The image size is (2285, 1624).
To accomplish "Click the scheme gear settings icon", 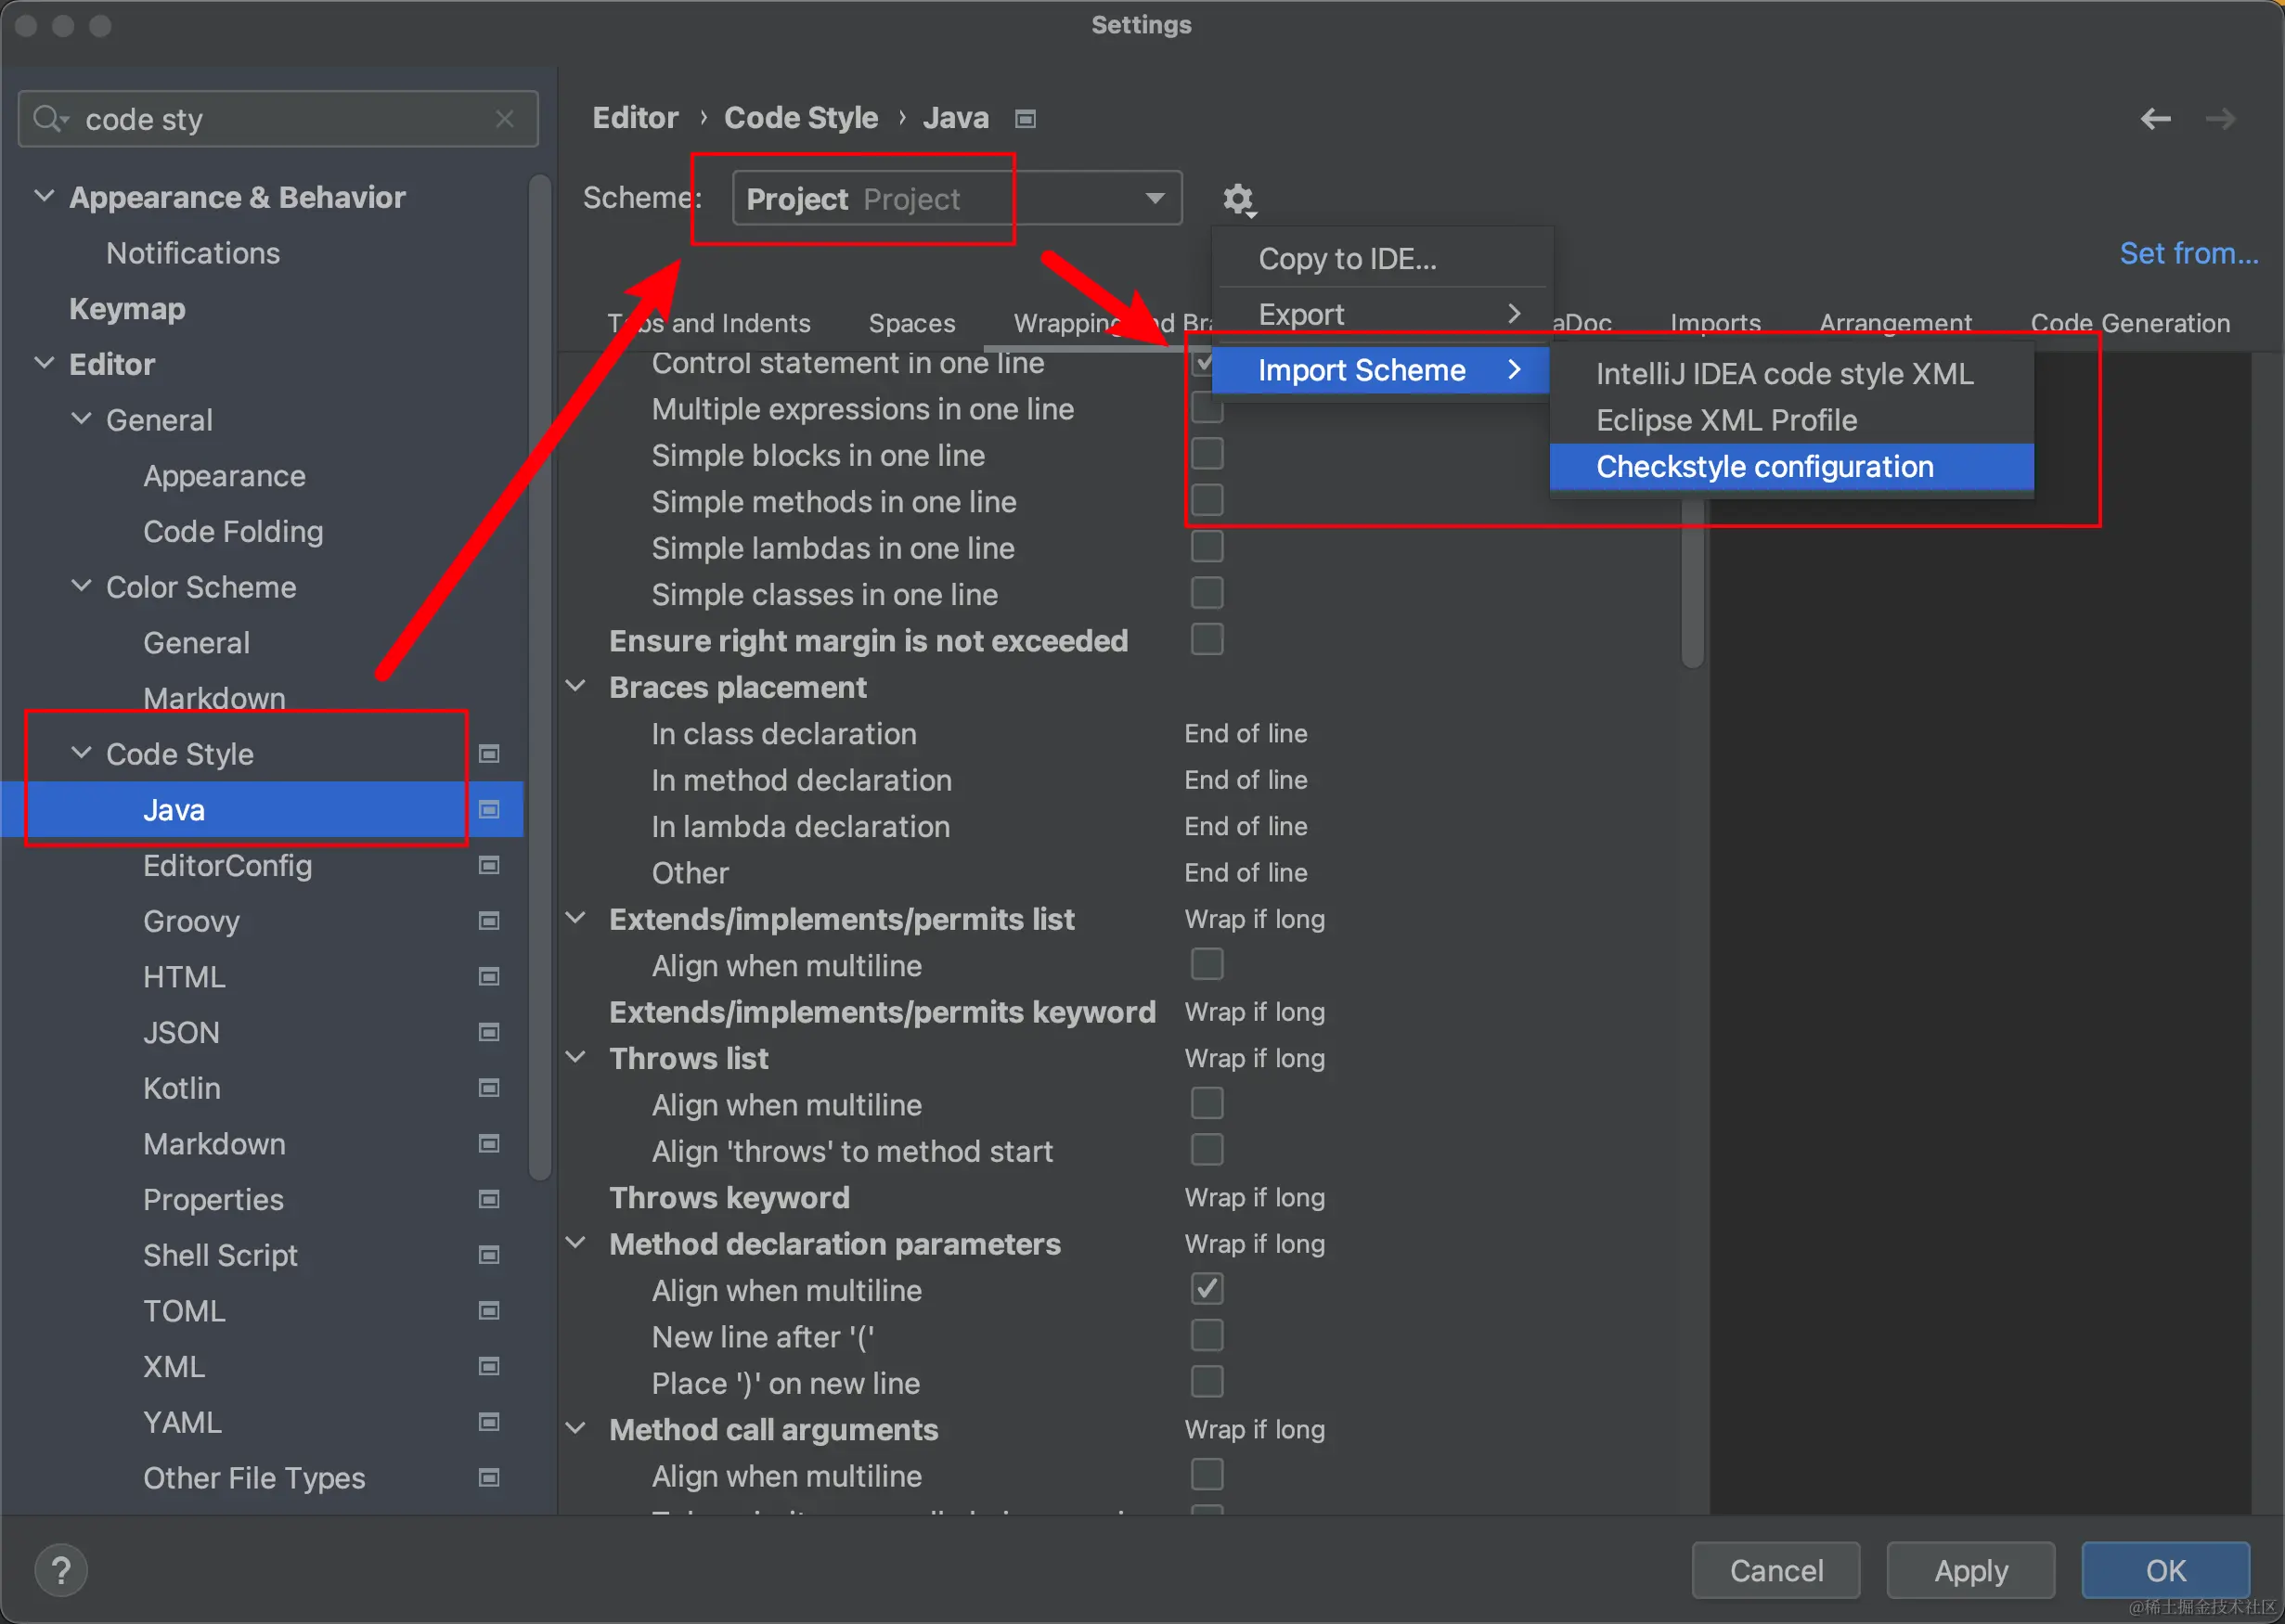I will click(1238, 199).
